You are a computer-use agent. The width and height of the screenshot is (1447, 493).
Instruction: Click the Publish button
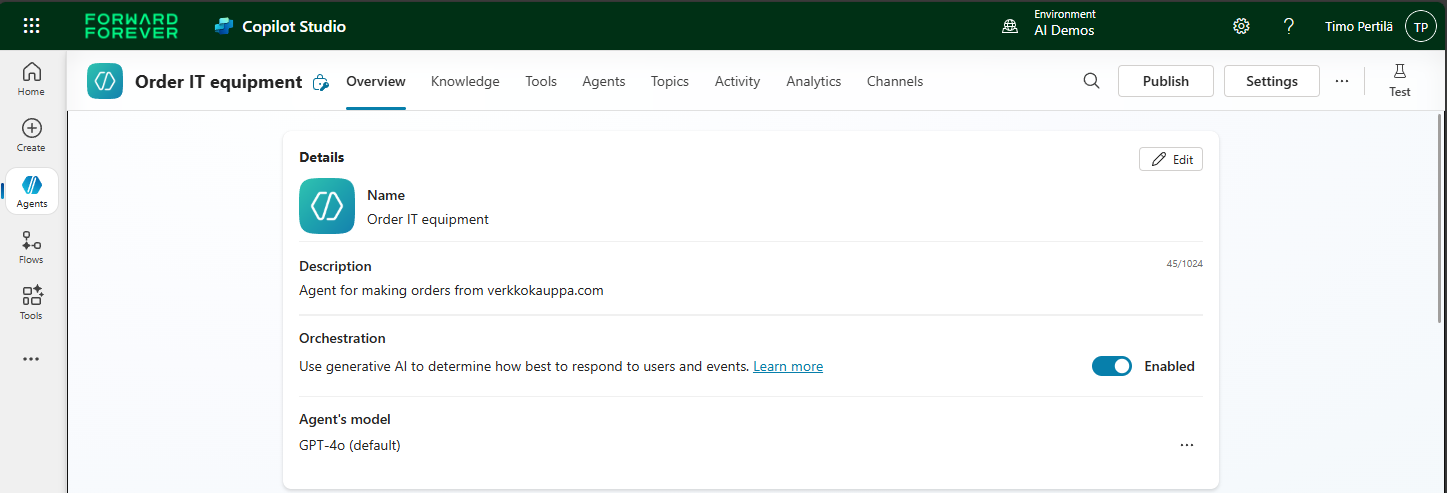point(1165,81)
